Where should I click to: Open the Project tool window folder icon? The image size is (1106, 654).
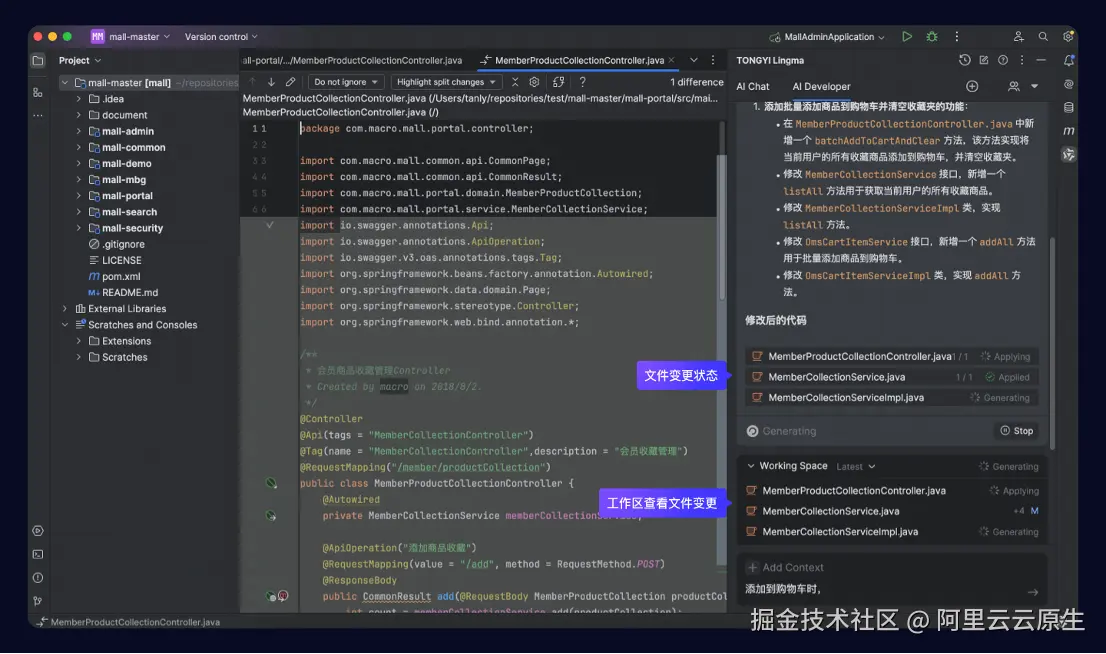click(38, 61)
